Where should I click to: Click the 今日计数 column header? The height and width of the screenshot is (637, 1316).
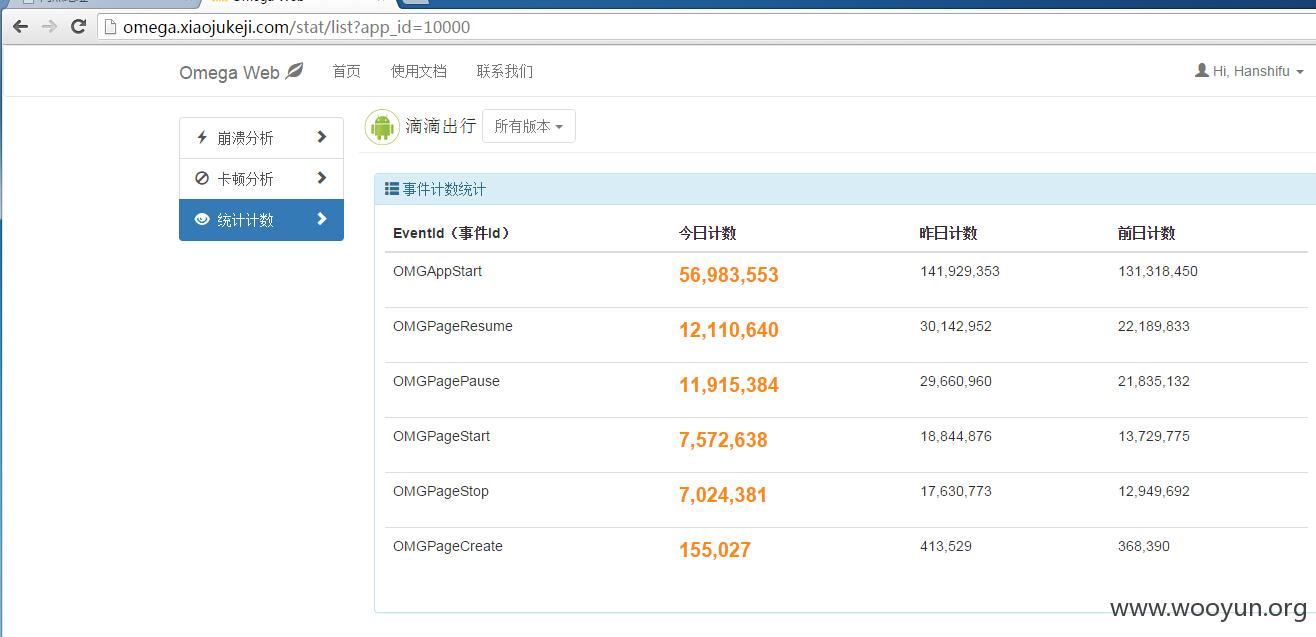click(x=708, y=233)
